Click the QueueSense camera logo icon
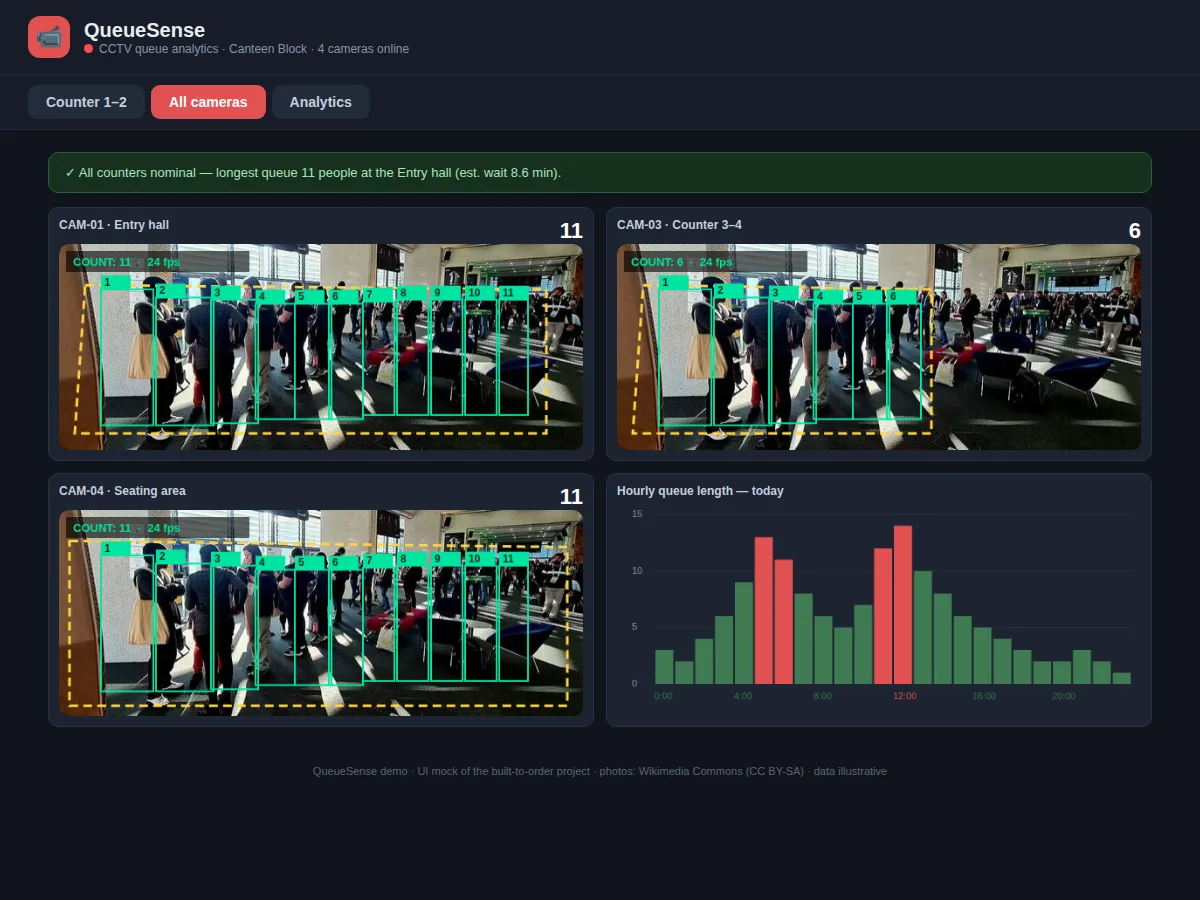 [x=49, y=37]
